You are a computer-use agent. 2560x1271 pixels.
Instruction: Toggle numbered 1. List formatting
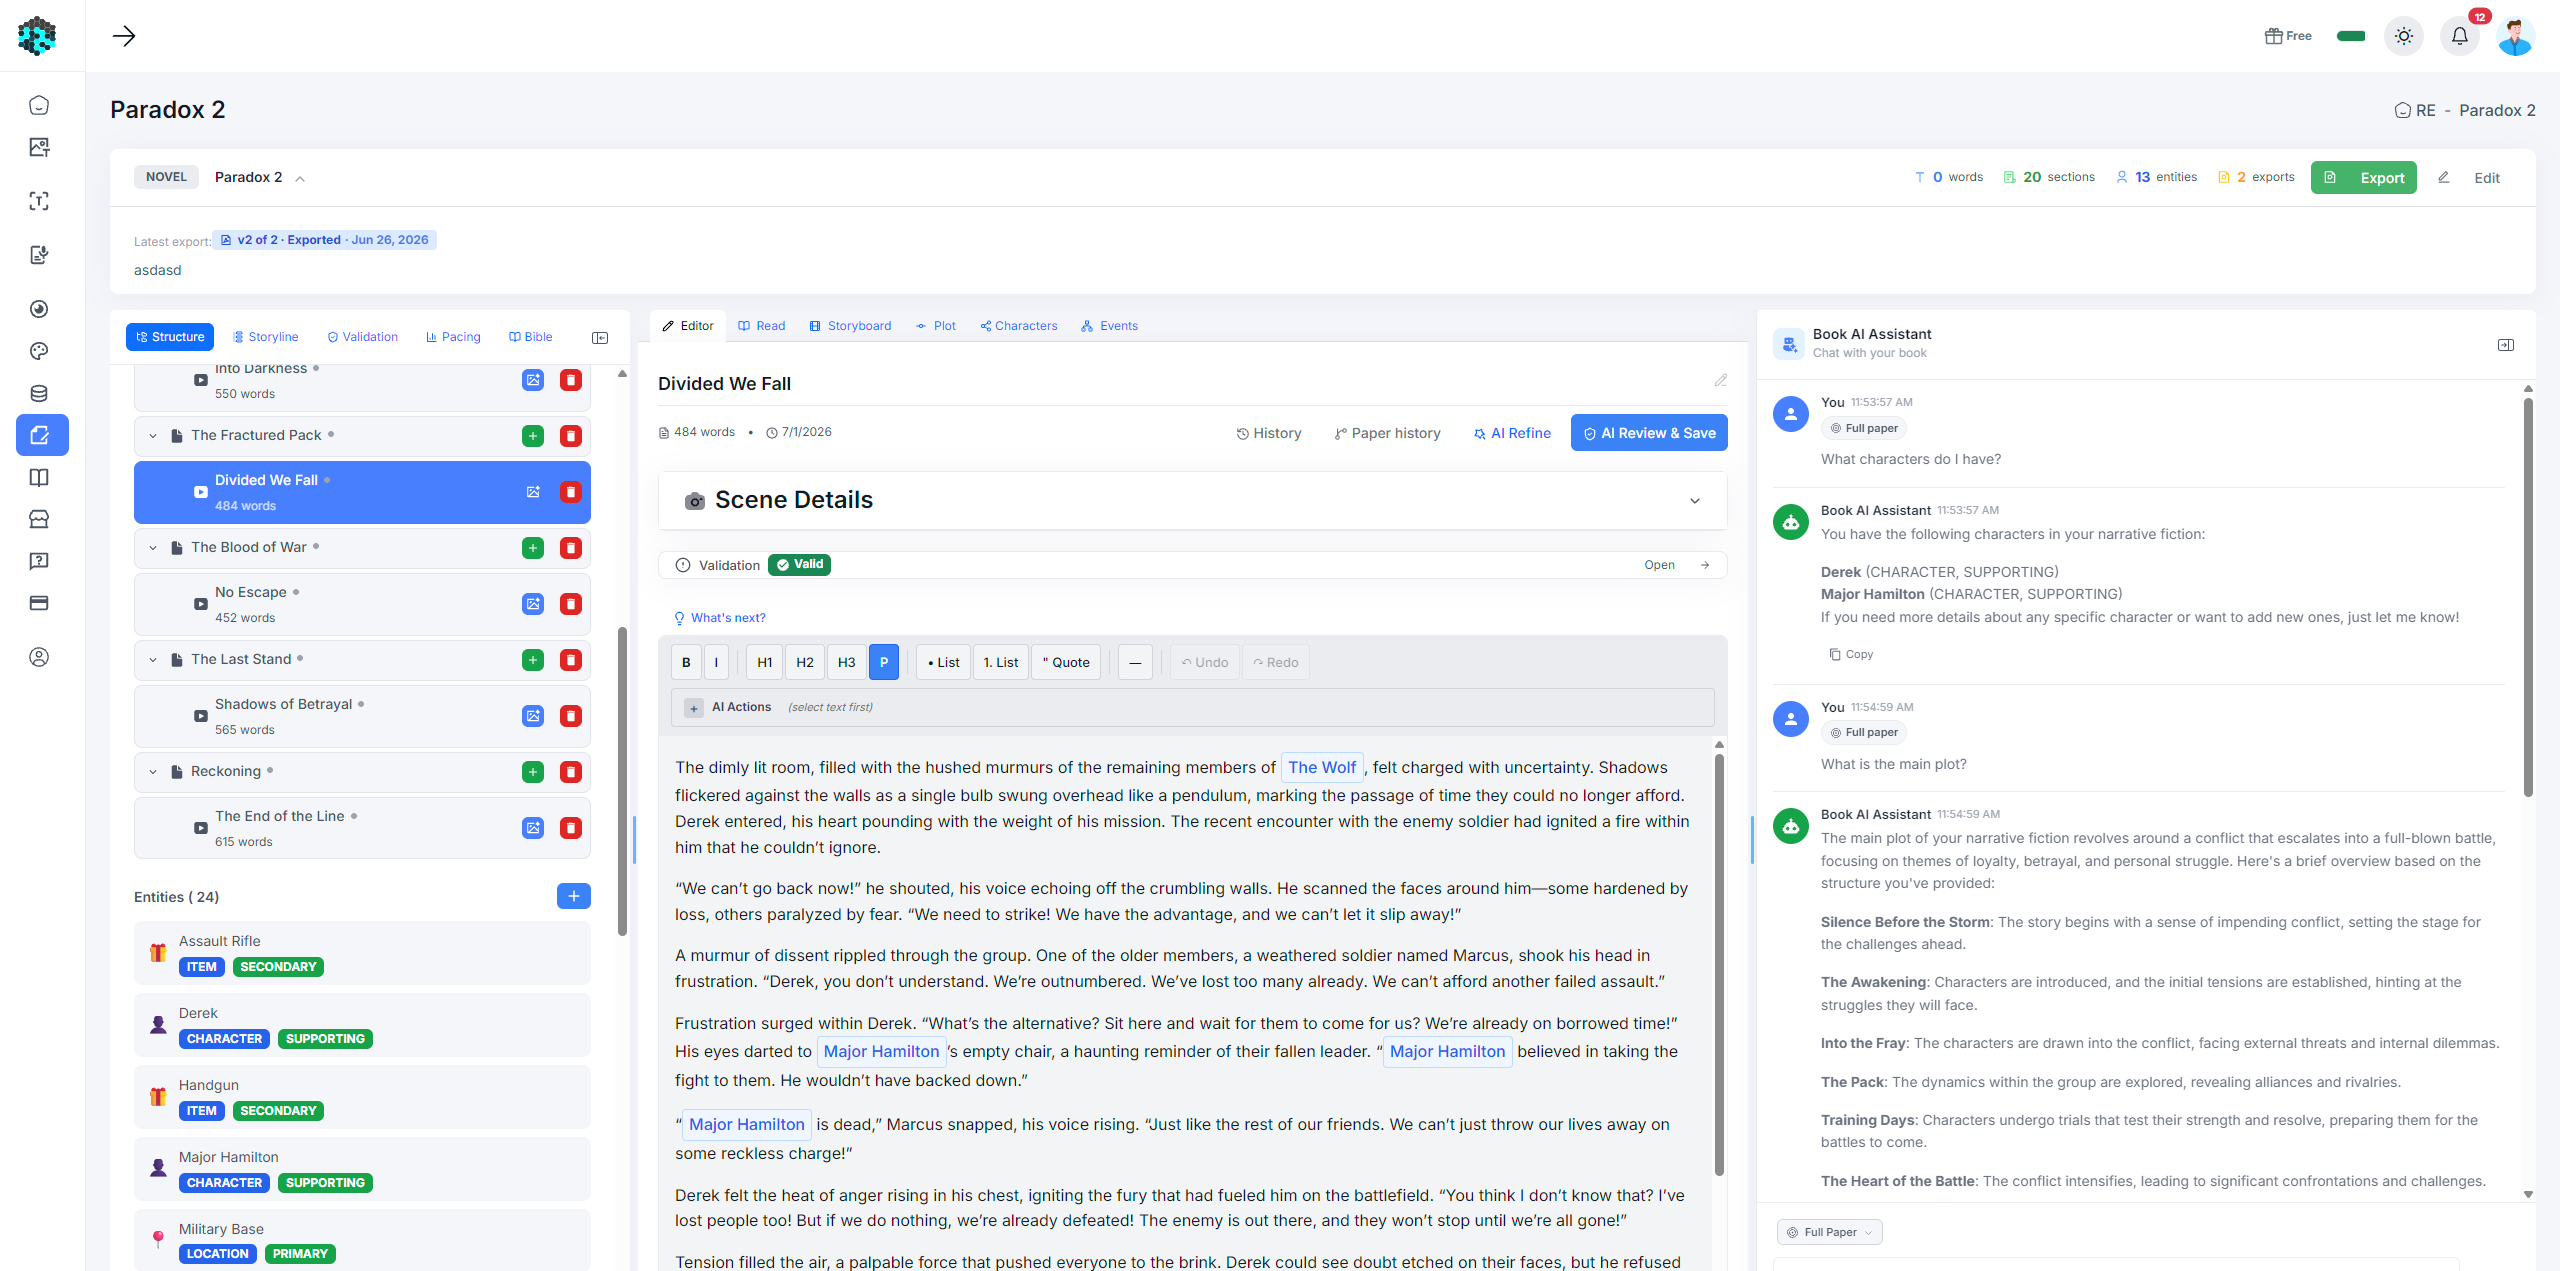[1001, 662]
